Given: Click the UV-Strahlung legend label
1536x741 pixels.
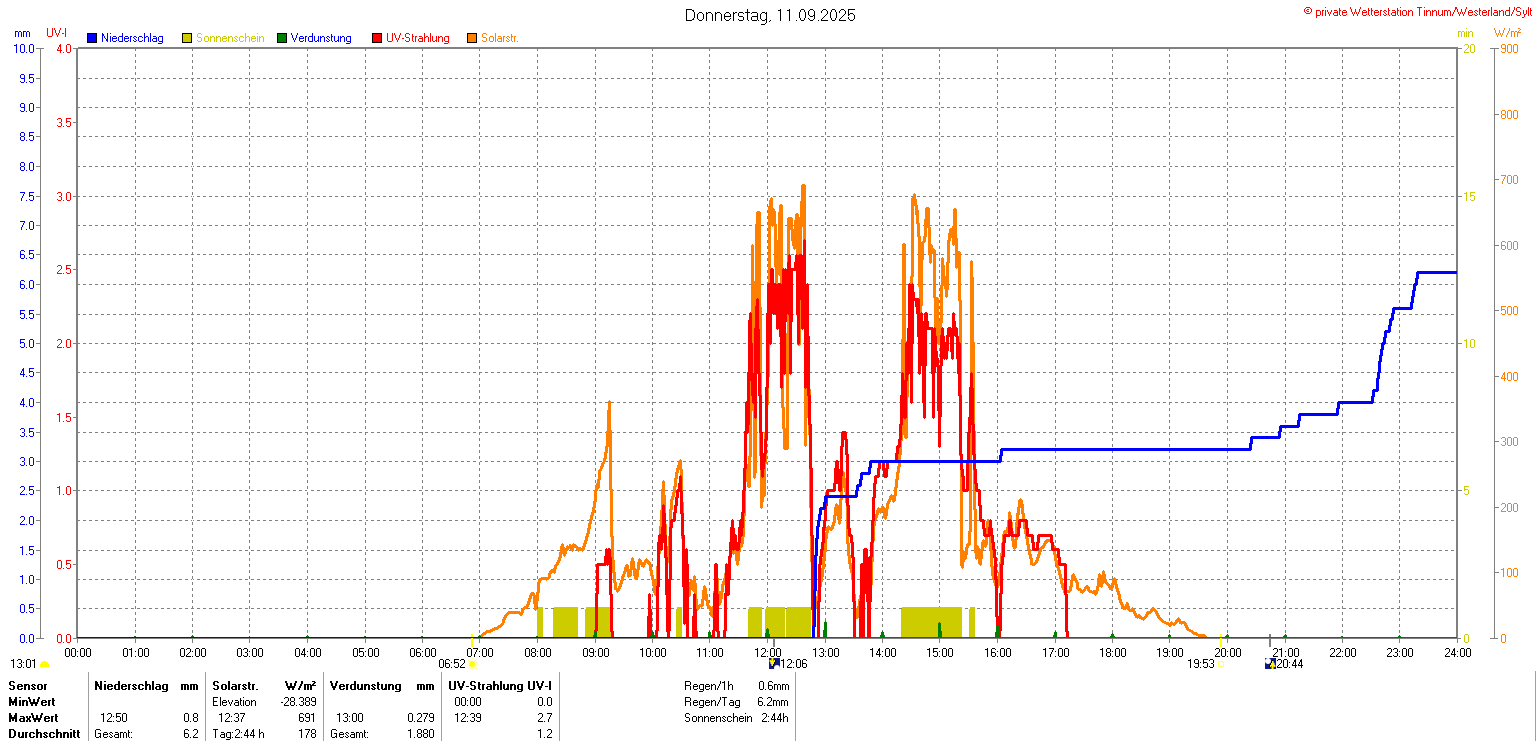Looking at the screenshot, I should tap(417, 38).
